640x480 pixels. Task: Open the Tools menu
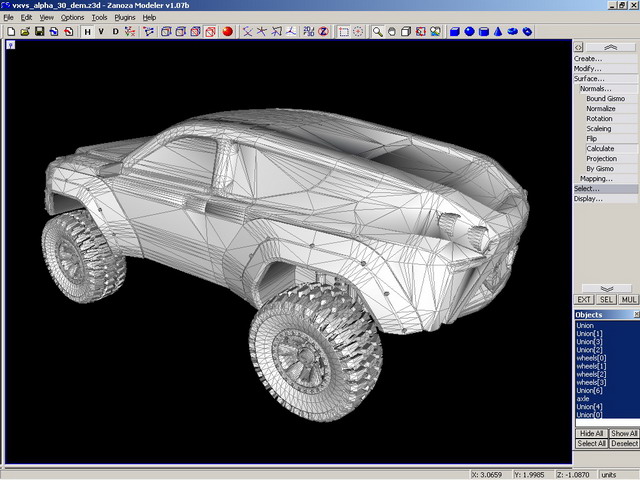pyautogui.click(x=99, y=17)
